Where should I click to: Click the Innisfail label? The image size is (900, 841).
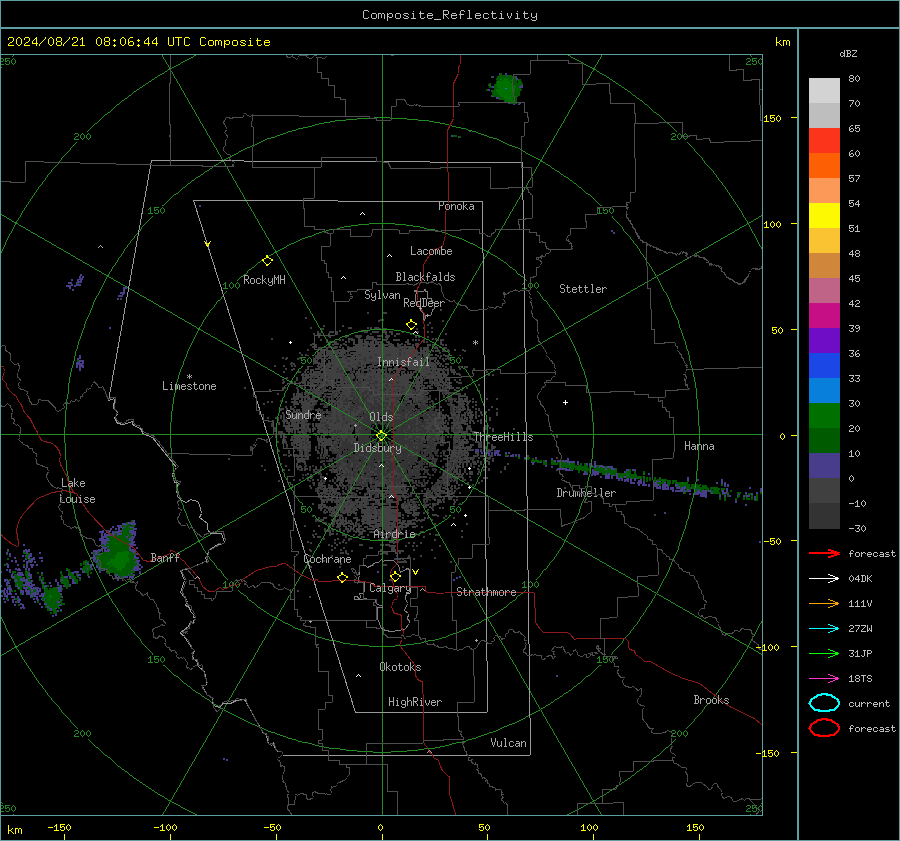pos(403,362)
